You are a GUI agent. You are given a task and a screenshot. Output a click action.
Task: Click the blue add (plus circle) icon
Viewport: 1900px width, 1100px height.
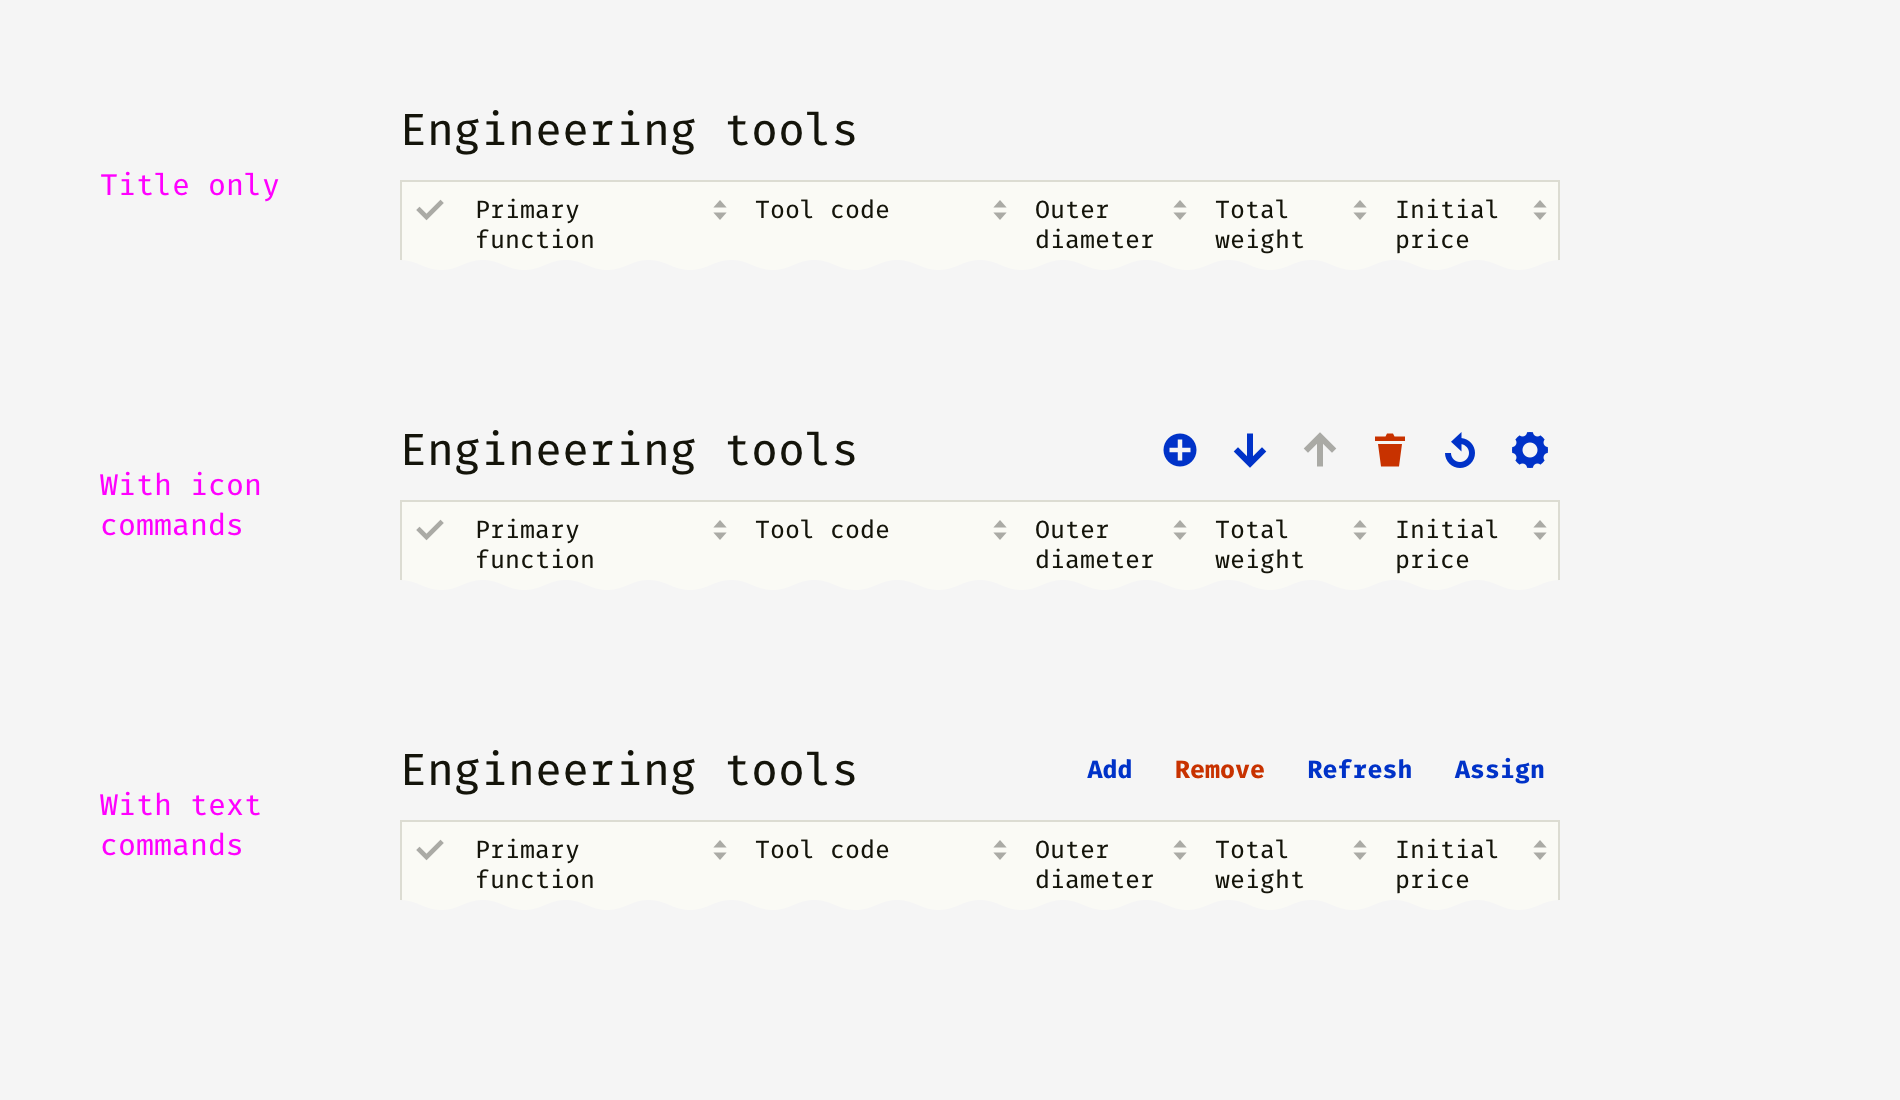[1180, 450]
